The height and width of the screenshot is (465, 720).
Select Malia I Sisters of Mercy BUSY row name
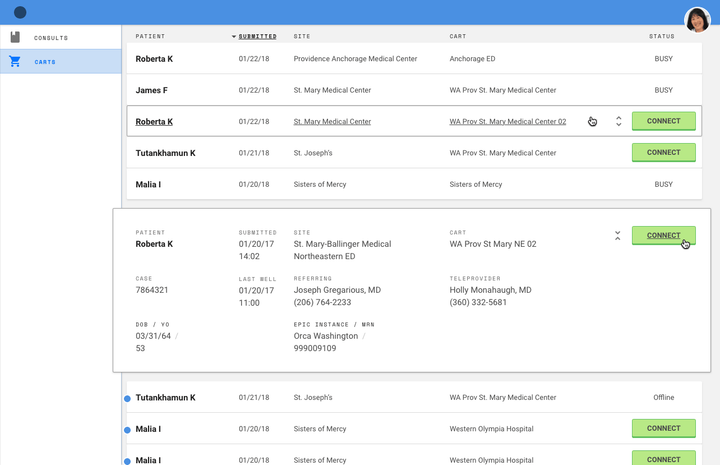pos(148,185)
